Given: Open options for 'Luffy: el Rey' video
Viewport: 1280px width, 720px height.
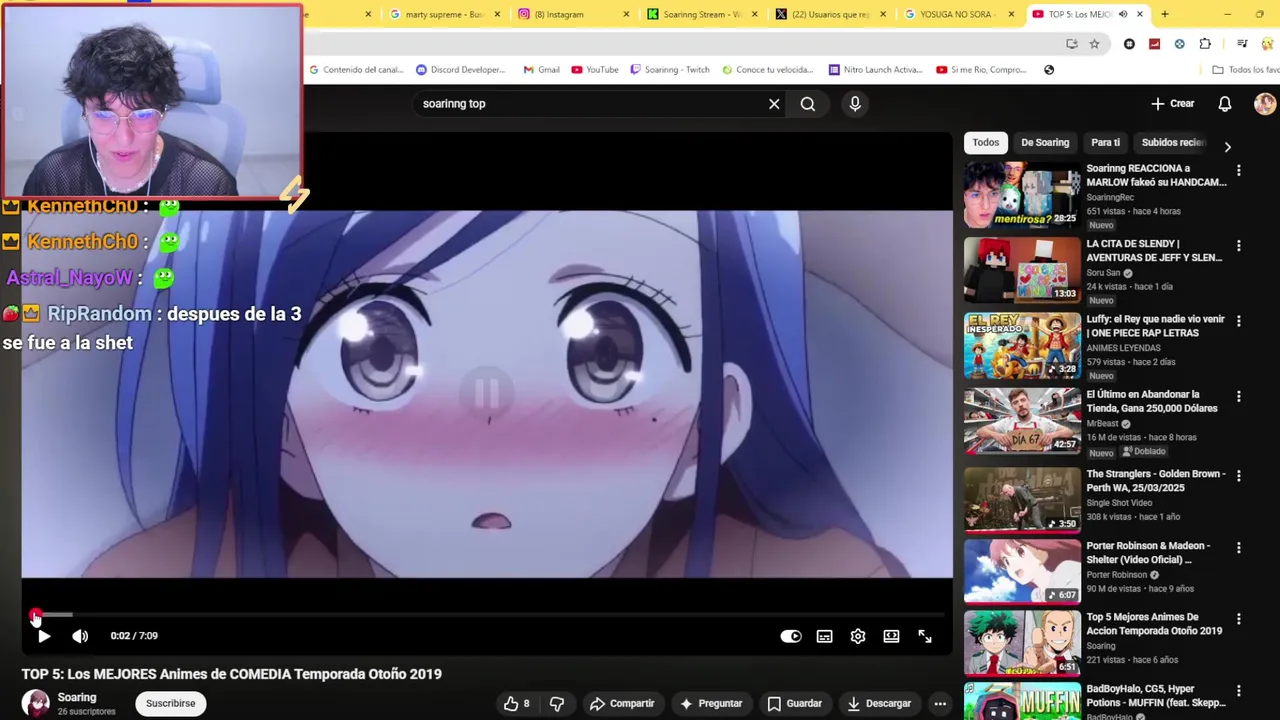Looking at the screenshot, I should [x=1239, y=321].
